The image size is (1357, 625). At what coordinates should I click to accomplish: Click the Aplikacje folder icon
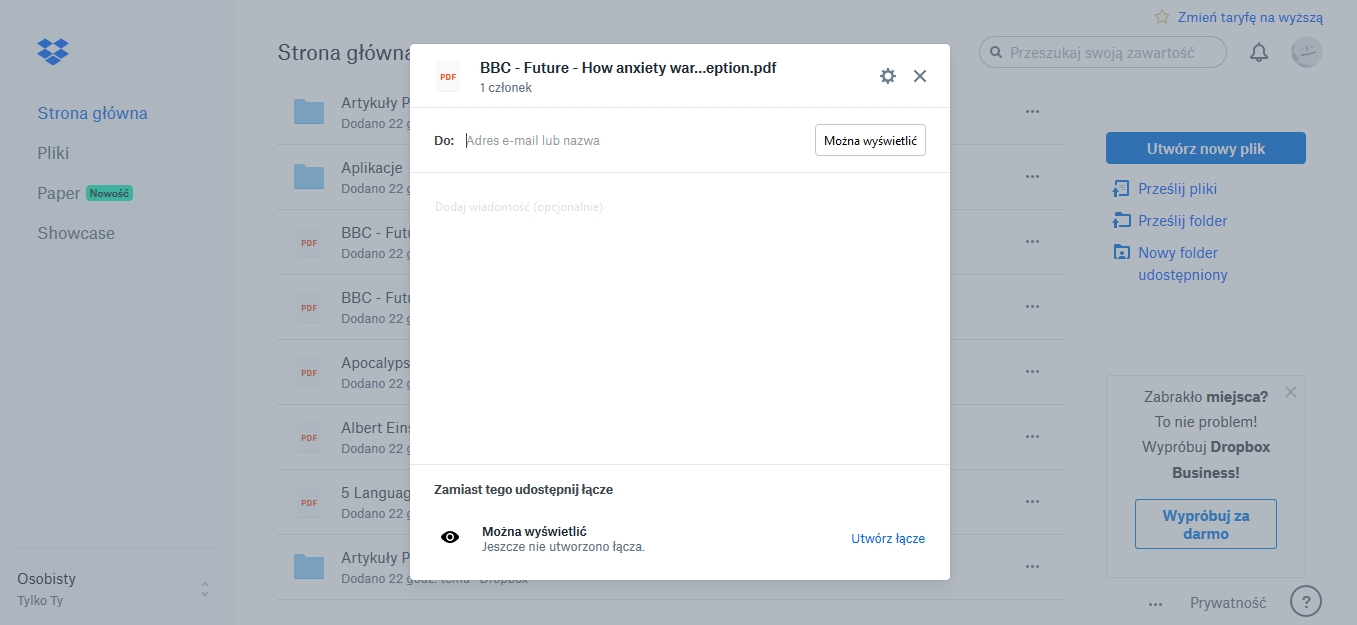309,176
